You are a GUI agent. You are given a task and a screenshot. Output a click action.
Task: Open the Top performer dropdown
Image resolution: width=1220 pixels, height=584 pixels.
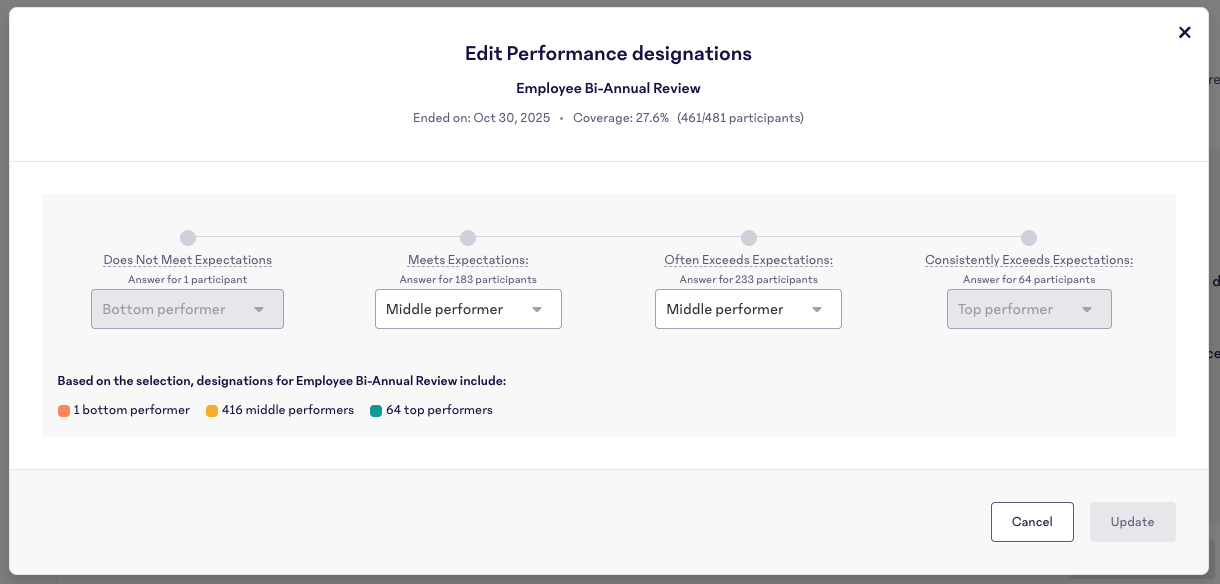(1029, 309)
